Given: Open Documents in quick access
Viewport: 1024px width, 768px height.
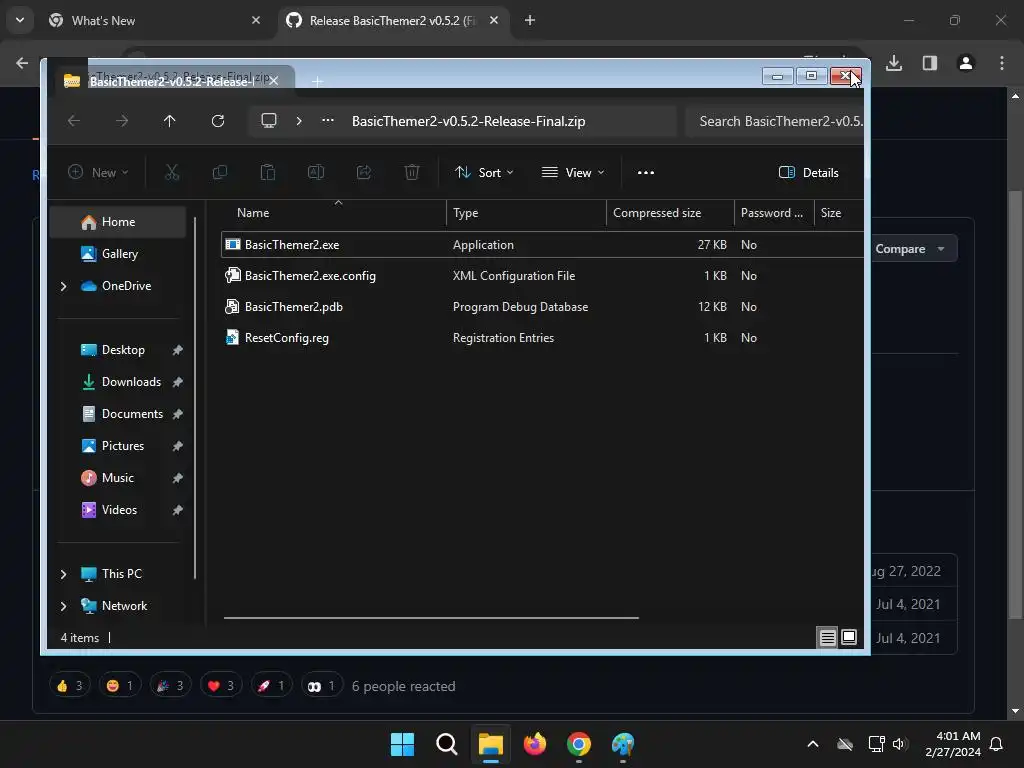Looking at the screenshot, I should point(132,414).
